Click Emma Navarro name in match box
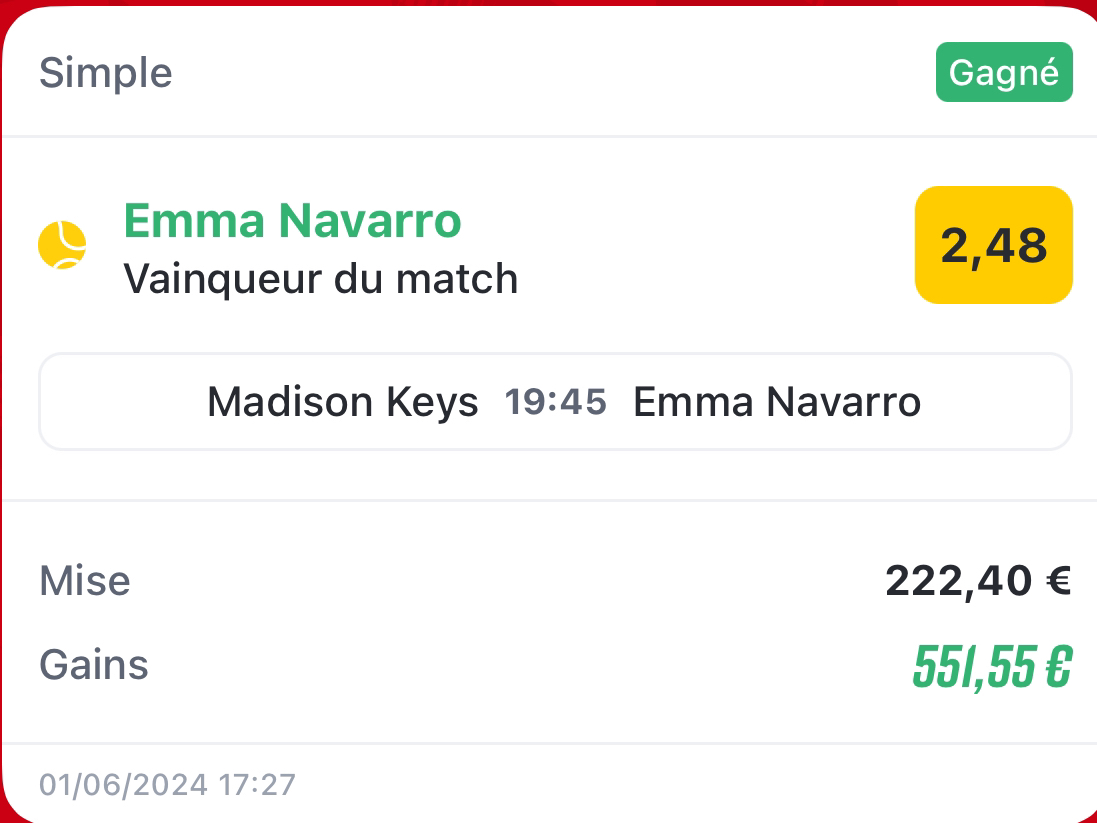1097x823 pixels. [777, 402]
